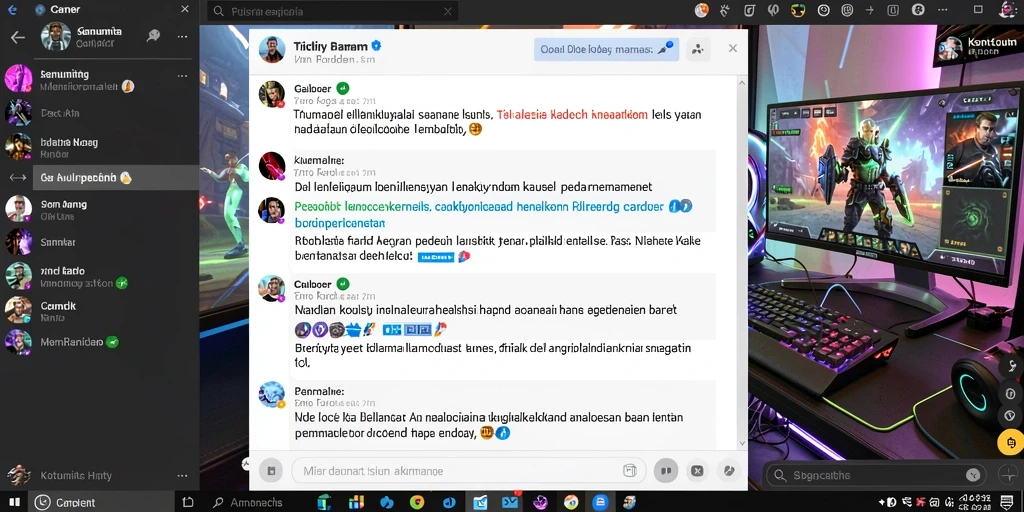
Task: Select the bdathe Nmeg chat
Action: click(99, 147)
